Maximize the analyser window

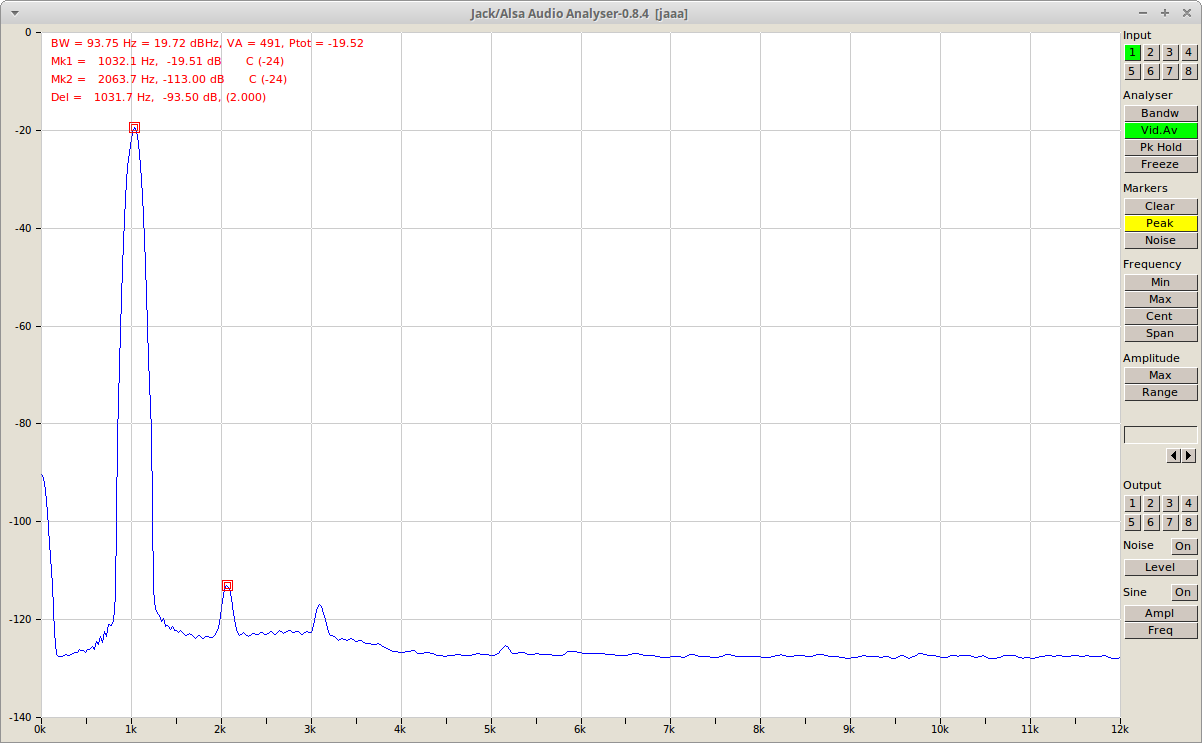(1165, 12)
